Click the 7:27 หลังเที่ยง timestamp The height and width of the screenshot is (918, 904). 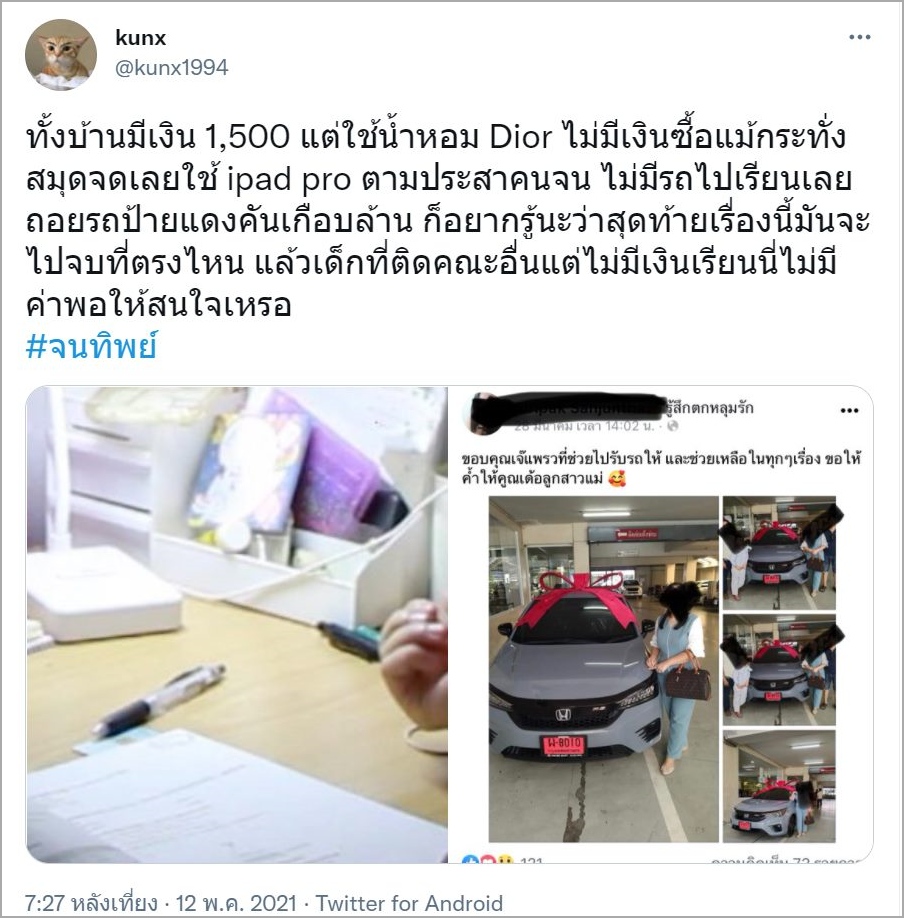pyautogui.click(x=91, y=903)
